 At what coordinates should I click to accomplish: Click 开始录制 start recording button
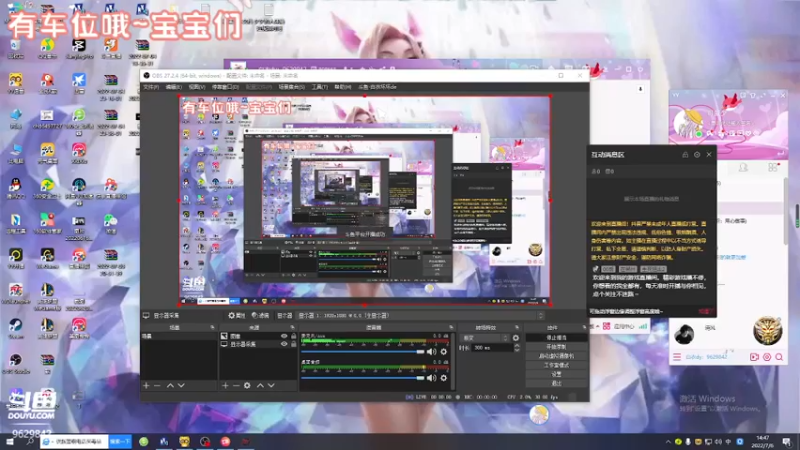click(x=556, y=347)
